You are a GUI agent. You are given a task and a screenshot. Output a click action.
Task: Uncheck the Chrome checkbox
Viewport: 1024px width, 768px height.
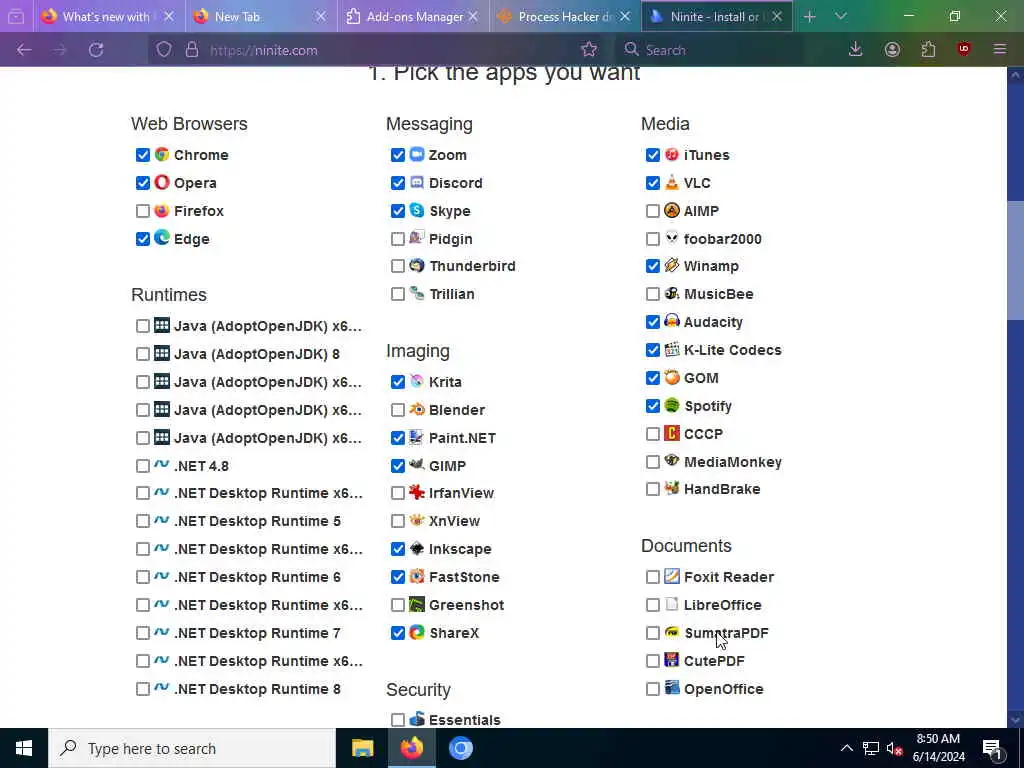point(142,155)
